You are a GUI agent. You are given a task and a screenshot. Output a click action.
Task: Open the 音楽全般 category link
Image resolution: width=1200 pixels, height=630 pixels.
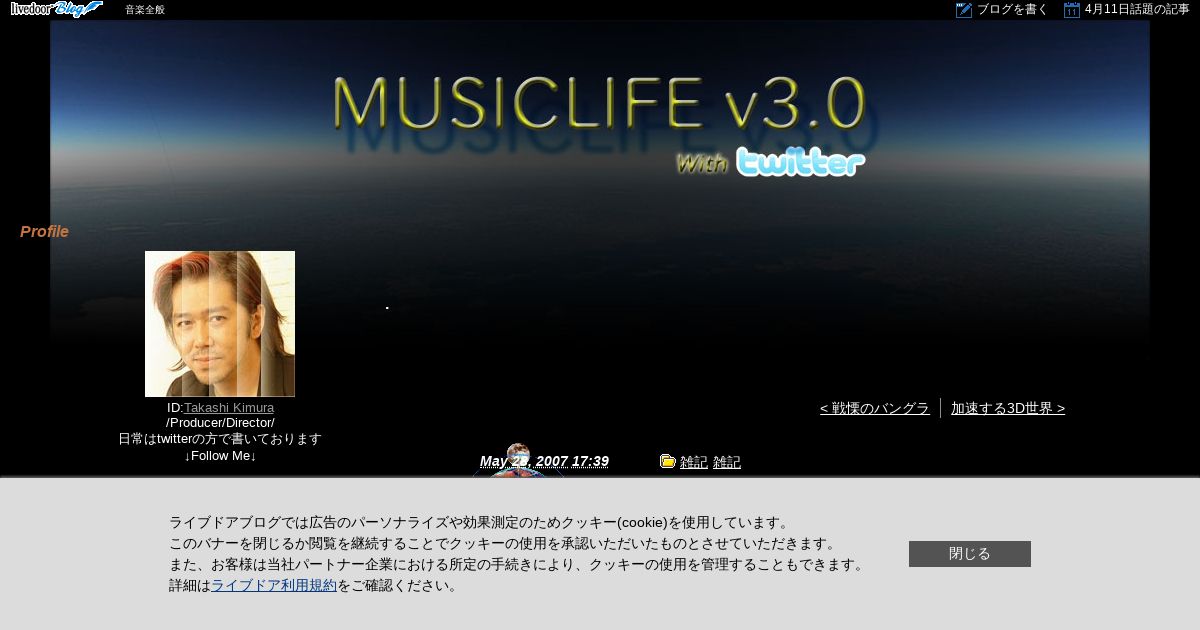(x=145, y=10)
